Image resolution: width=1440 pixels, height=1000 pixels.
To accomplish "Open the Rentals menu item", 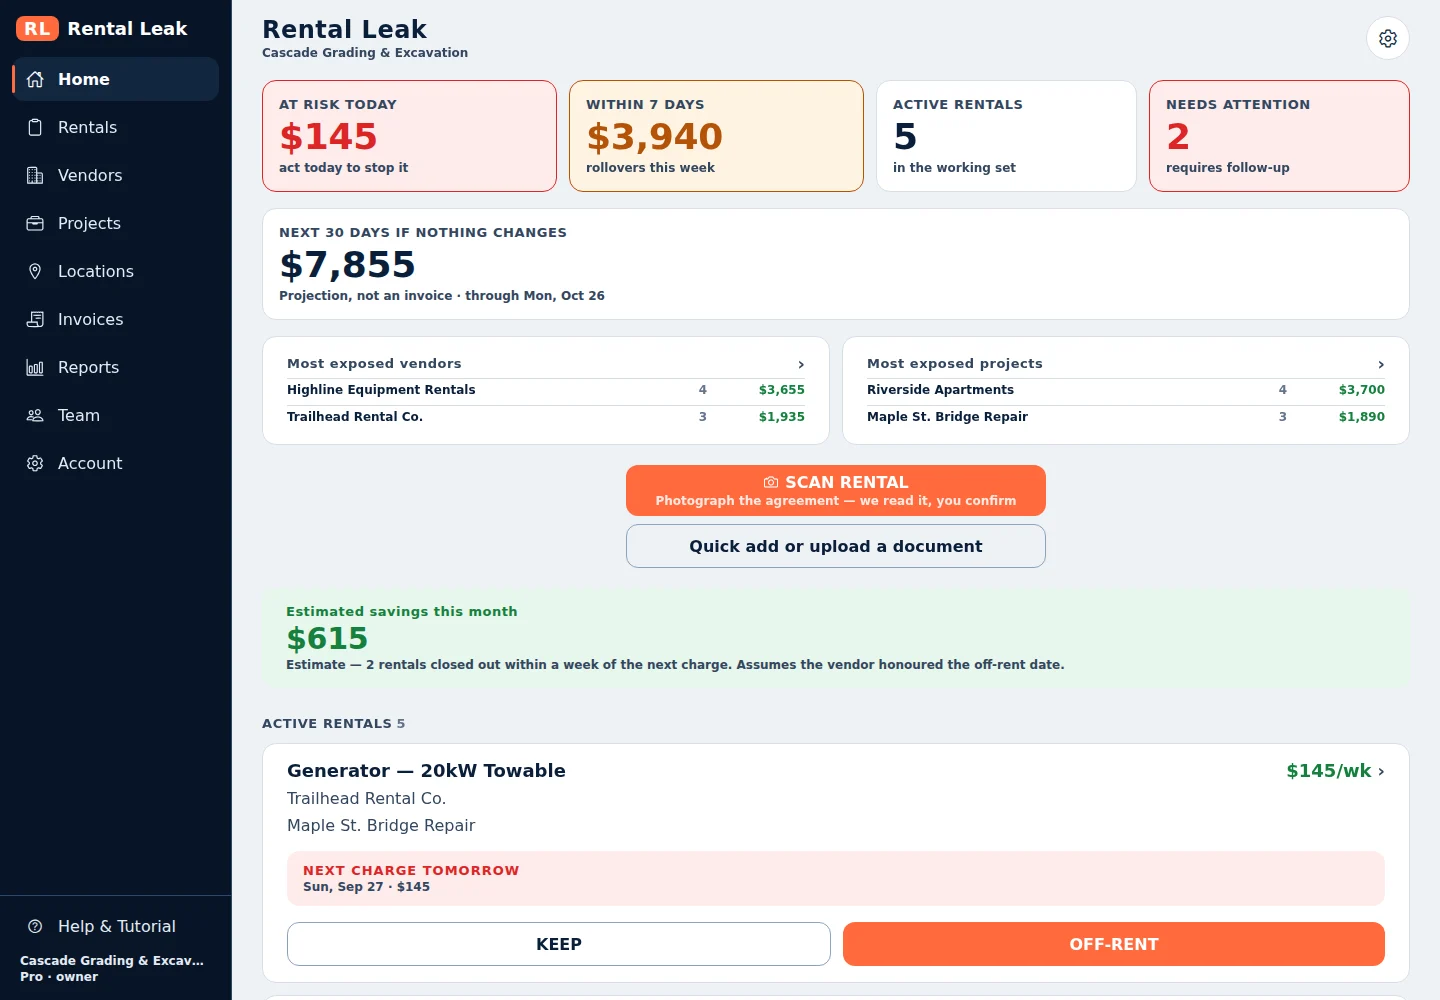I will (x=116, y=127).
